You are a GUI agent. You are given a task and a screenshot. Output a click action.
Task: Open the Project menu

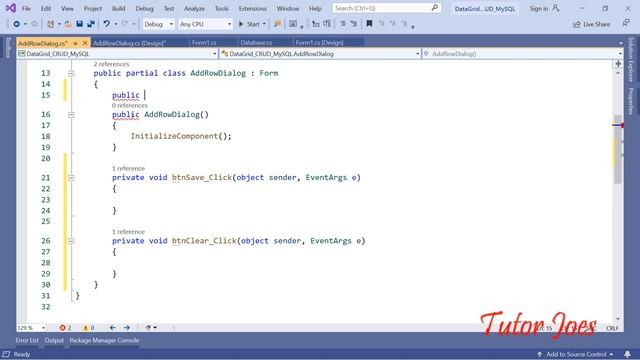click(x=93, y=8)
